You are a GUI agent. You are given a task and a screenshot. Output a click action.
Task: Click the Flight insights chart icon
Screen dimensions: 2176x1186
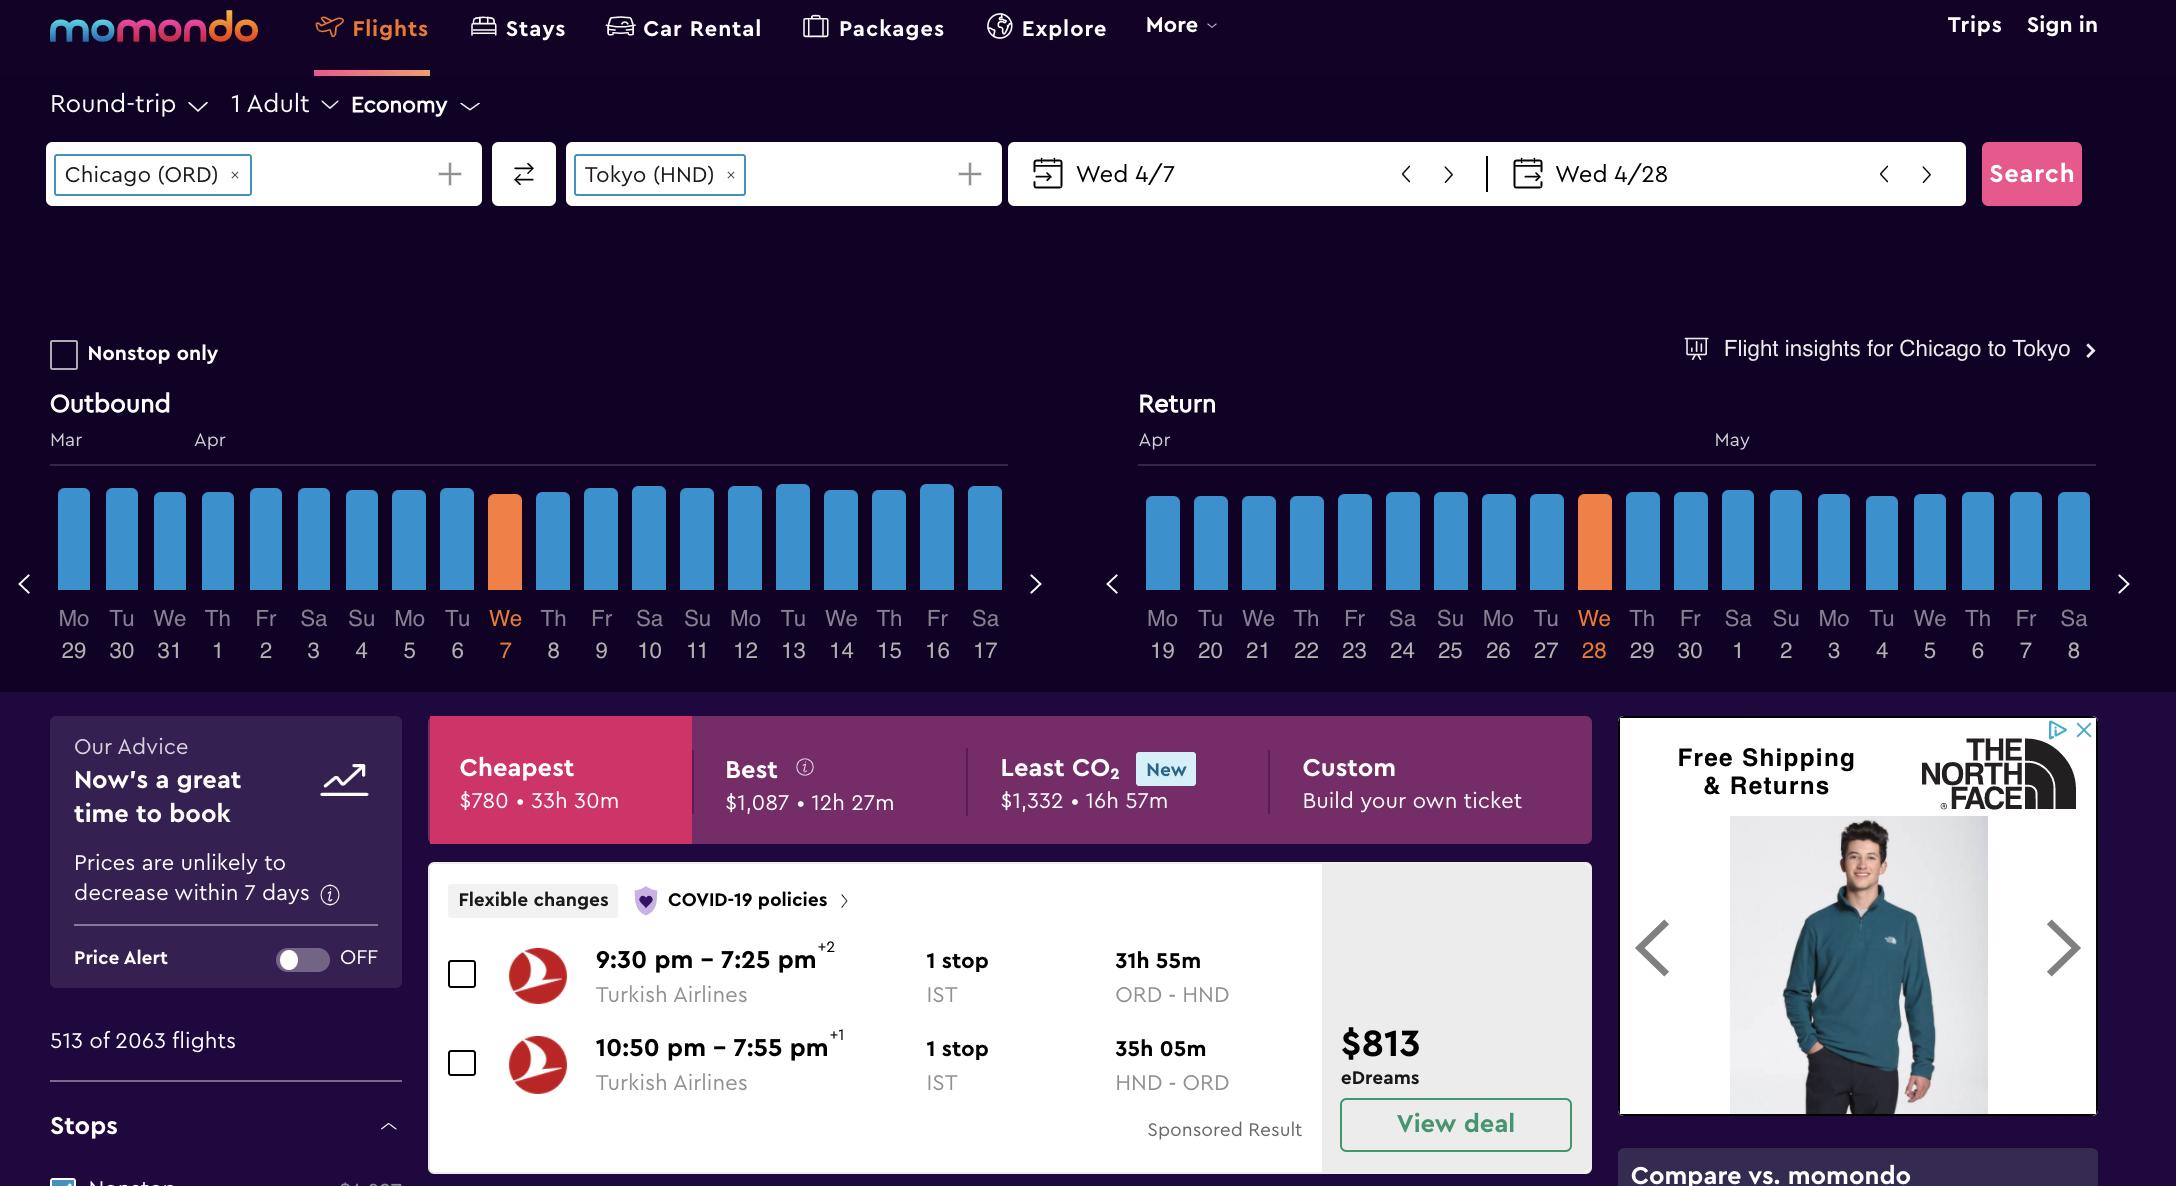(x=1696, y=348)
